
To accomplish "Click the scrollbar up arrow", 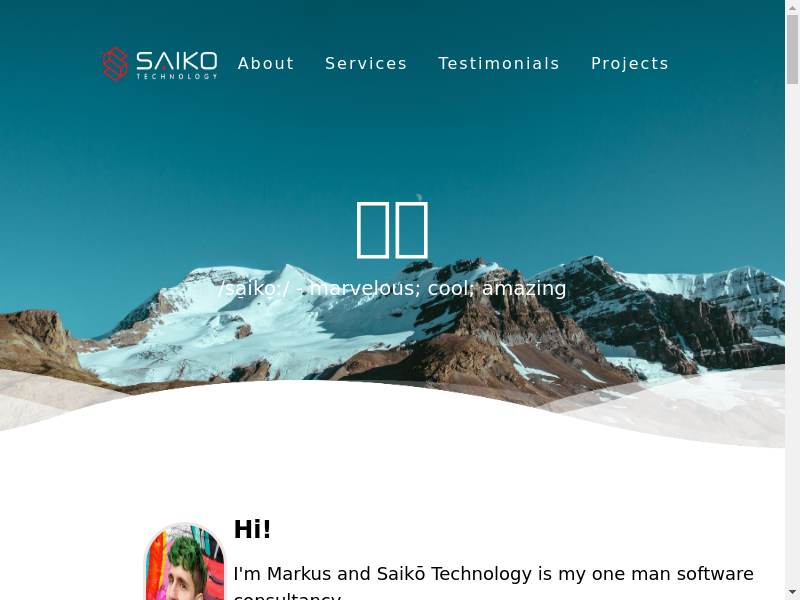I will tap(792, 7).
